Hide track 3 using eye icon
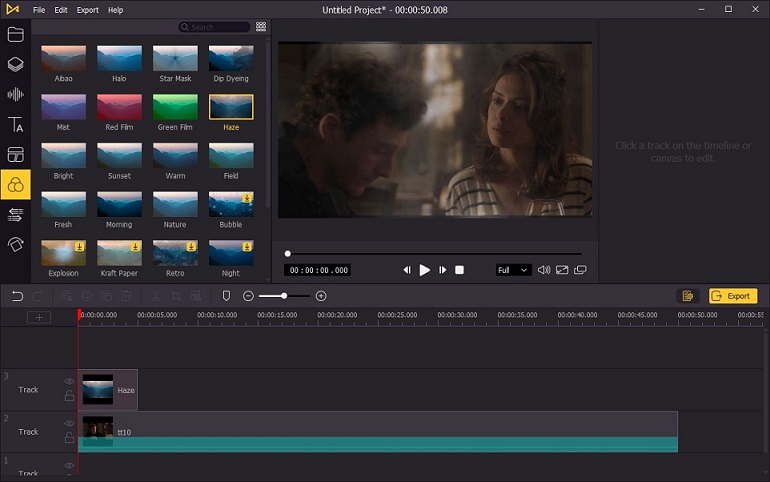The image size is (770, 482). point(69,381)
